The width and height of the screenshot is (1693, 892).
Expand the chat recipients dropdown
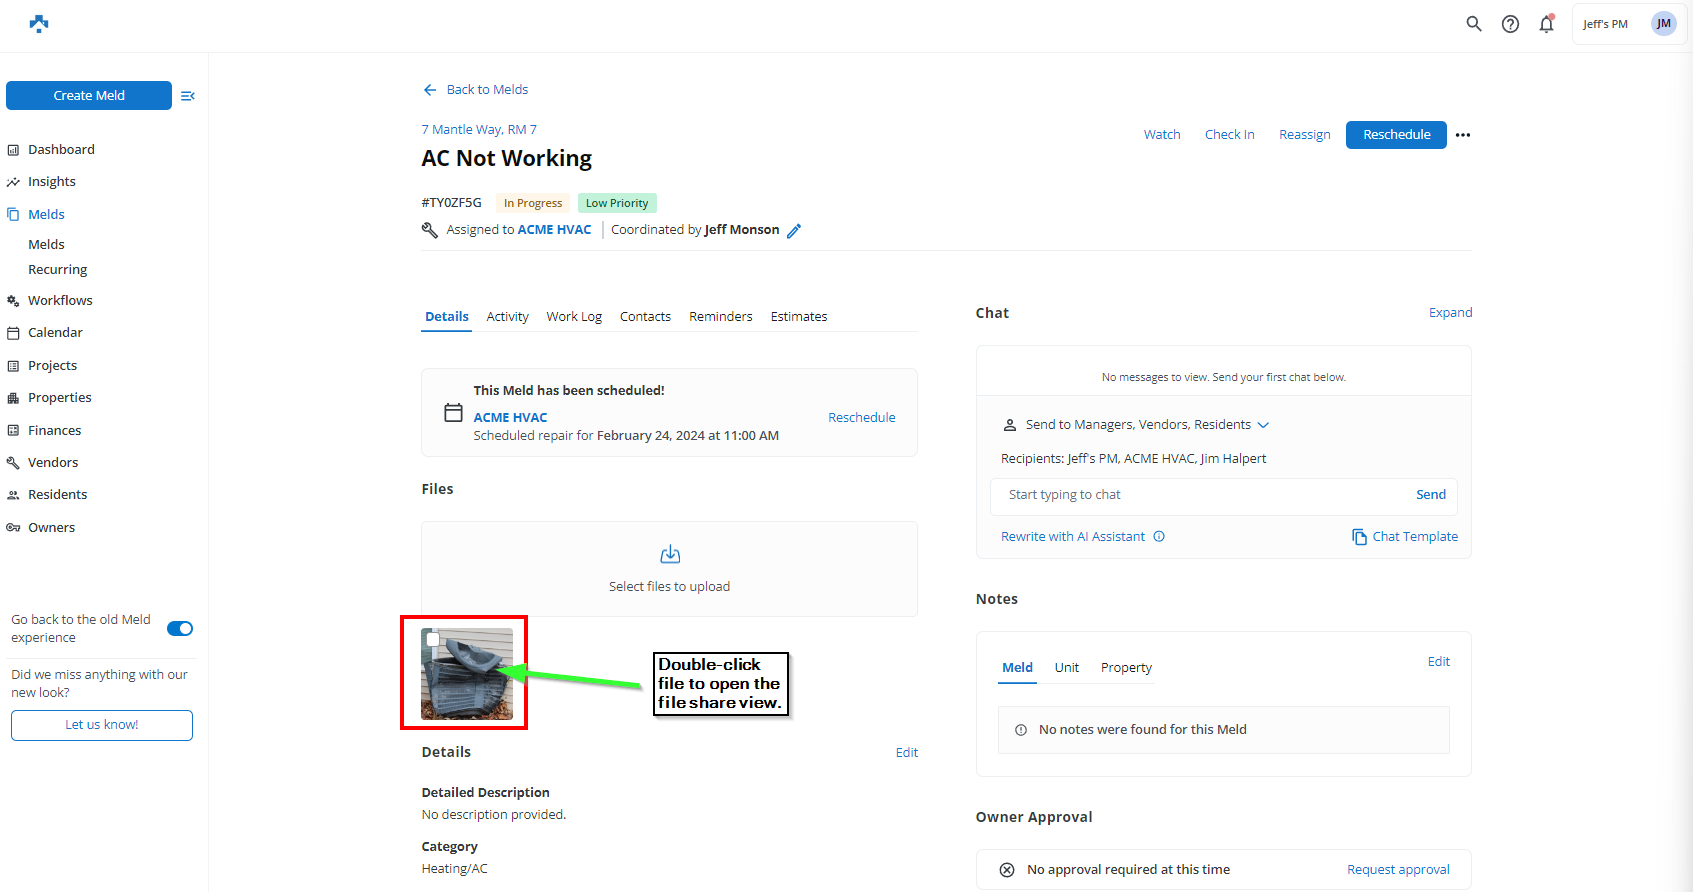[x=1263, y=425]
